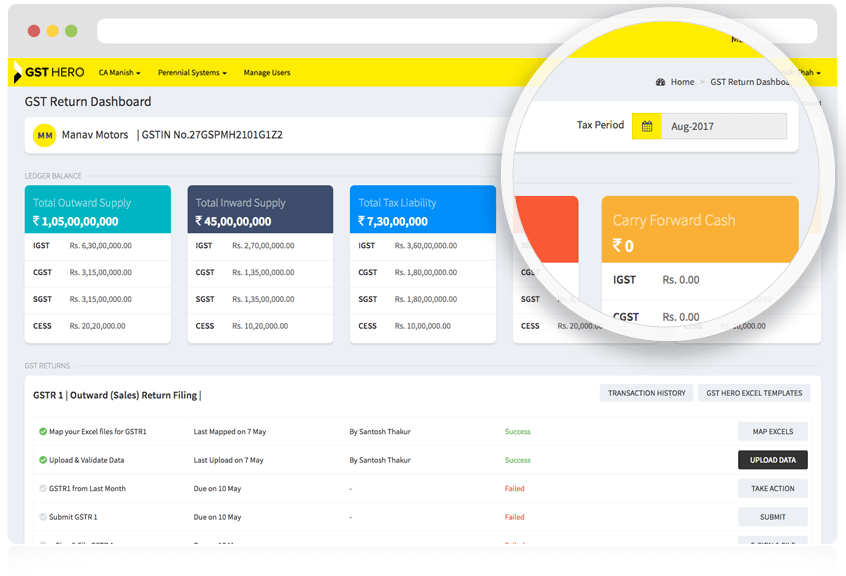846x576 pixels.
Task: Click By Santosh Thakur in the Upload & Validate row
Action: pyautogui.click(x=380, y=460)
